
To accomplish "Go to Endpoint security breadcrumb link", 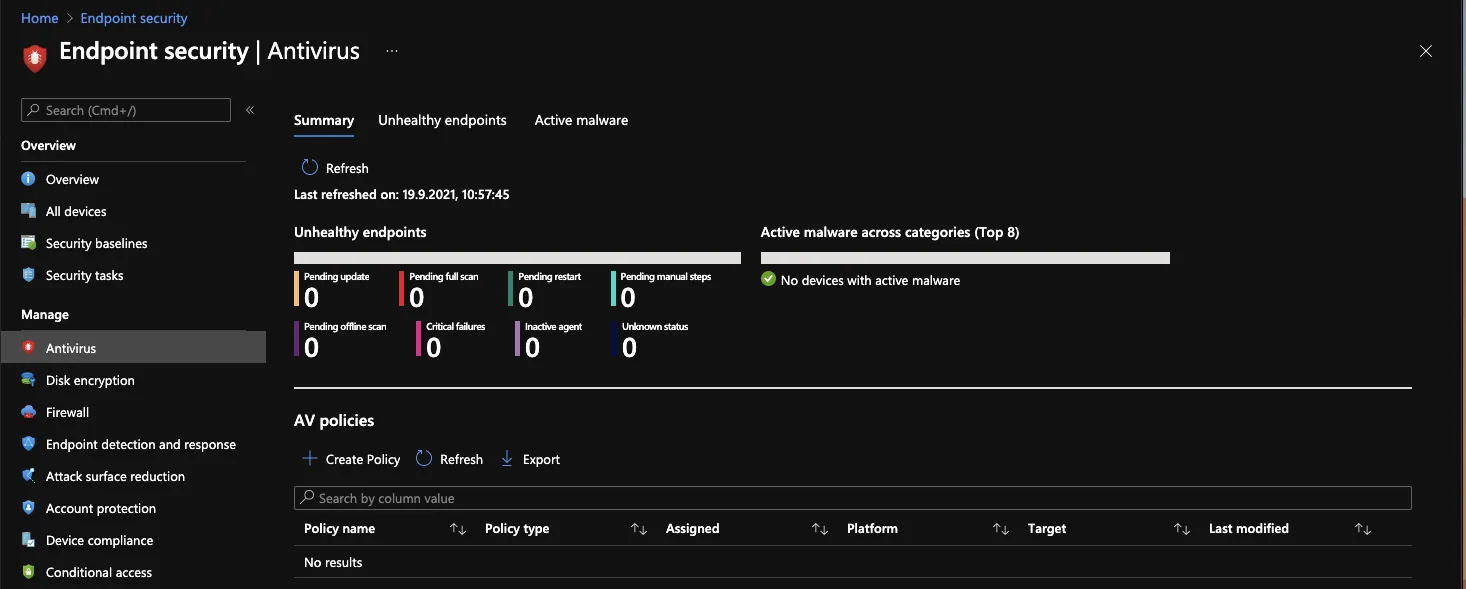I will coord(134,18).
